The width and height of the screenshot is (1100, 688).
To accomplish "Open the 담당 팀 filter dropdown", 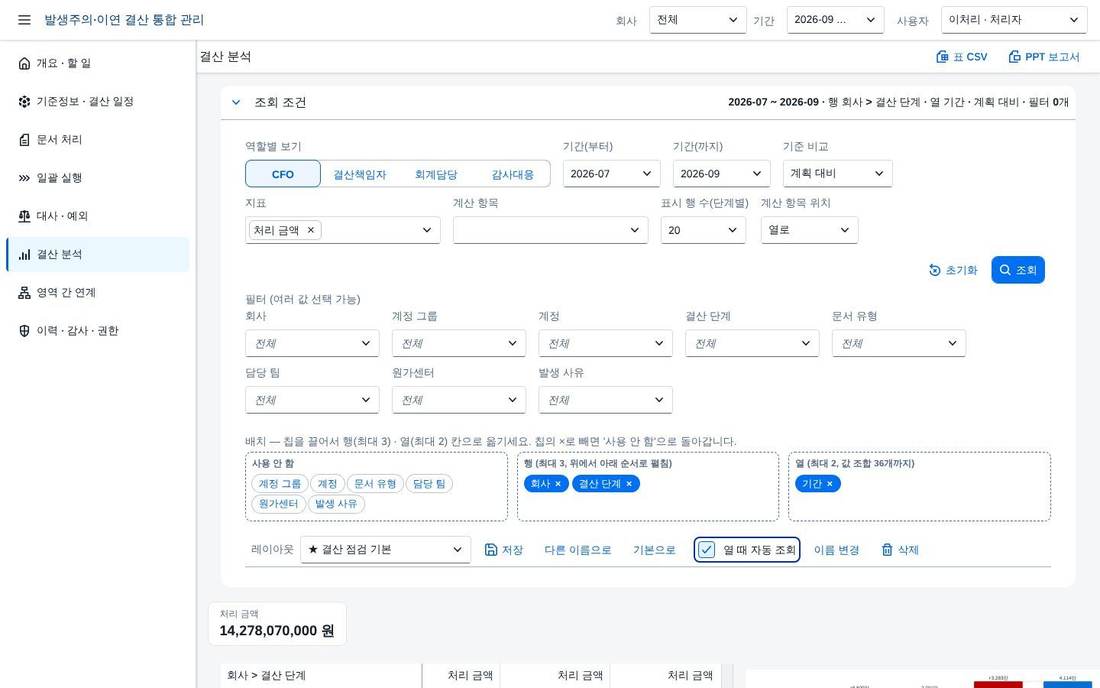I will pos(312,400).
